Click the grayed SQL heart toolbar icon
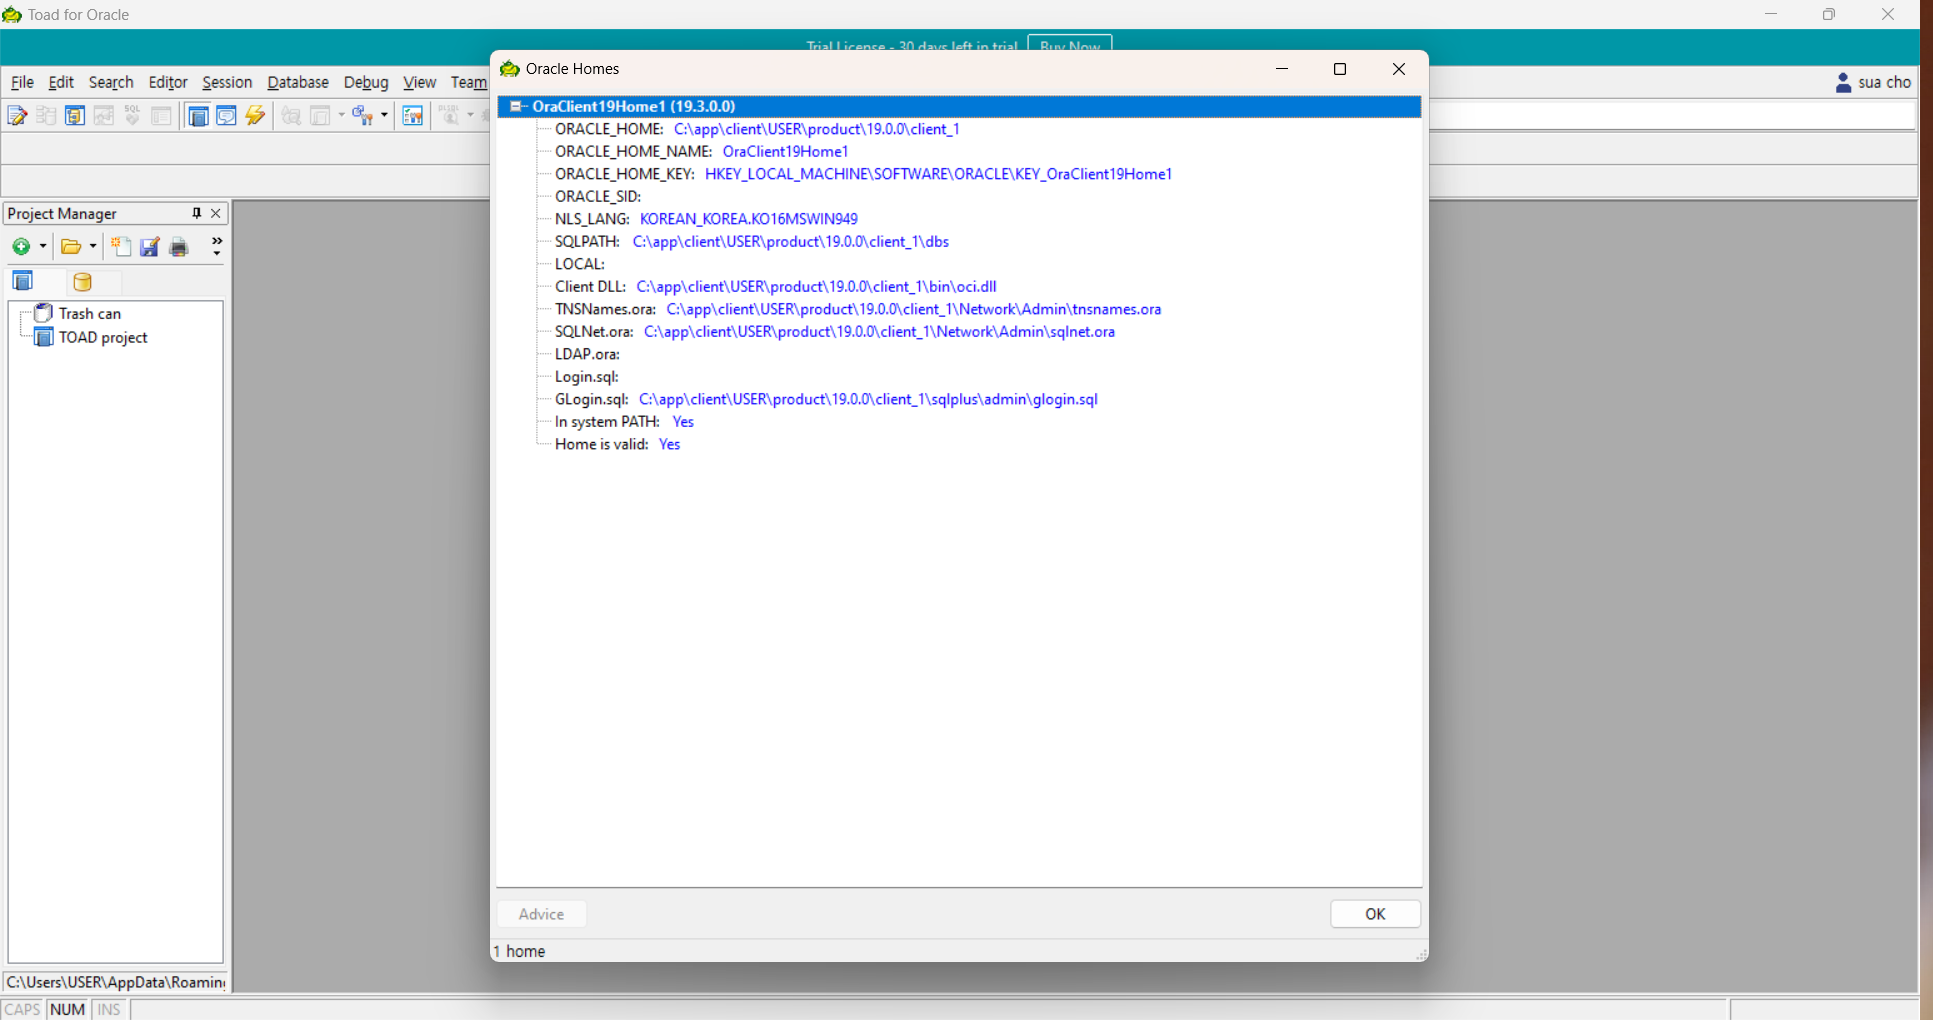 132,116
